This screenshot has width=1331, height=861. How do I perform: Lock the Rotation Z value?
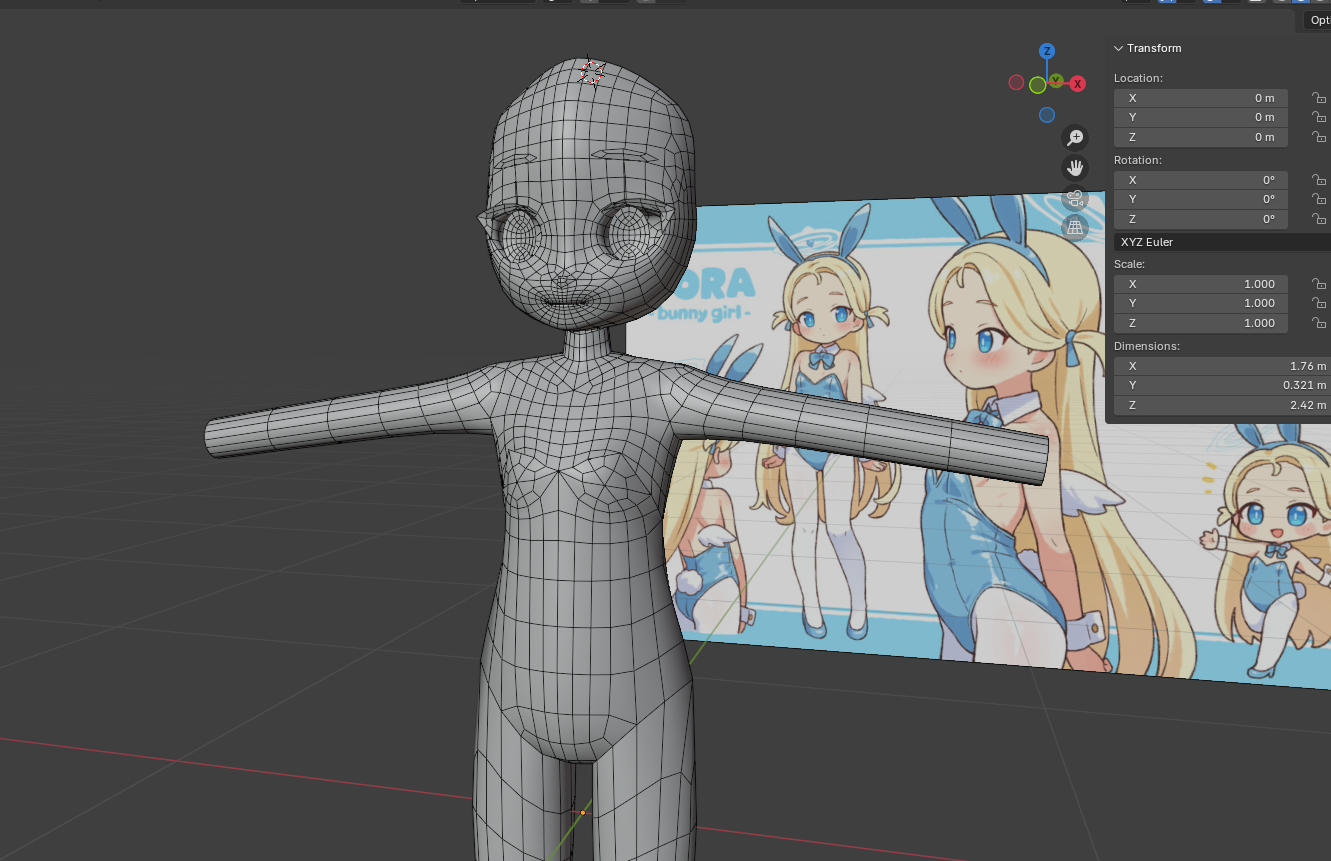tap(1319, 219)
